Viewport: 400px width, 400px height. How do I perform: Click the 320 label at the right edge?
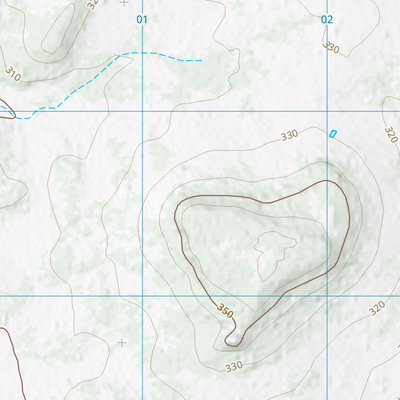[391, 134]
